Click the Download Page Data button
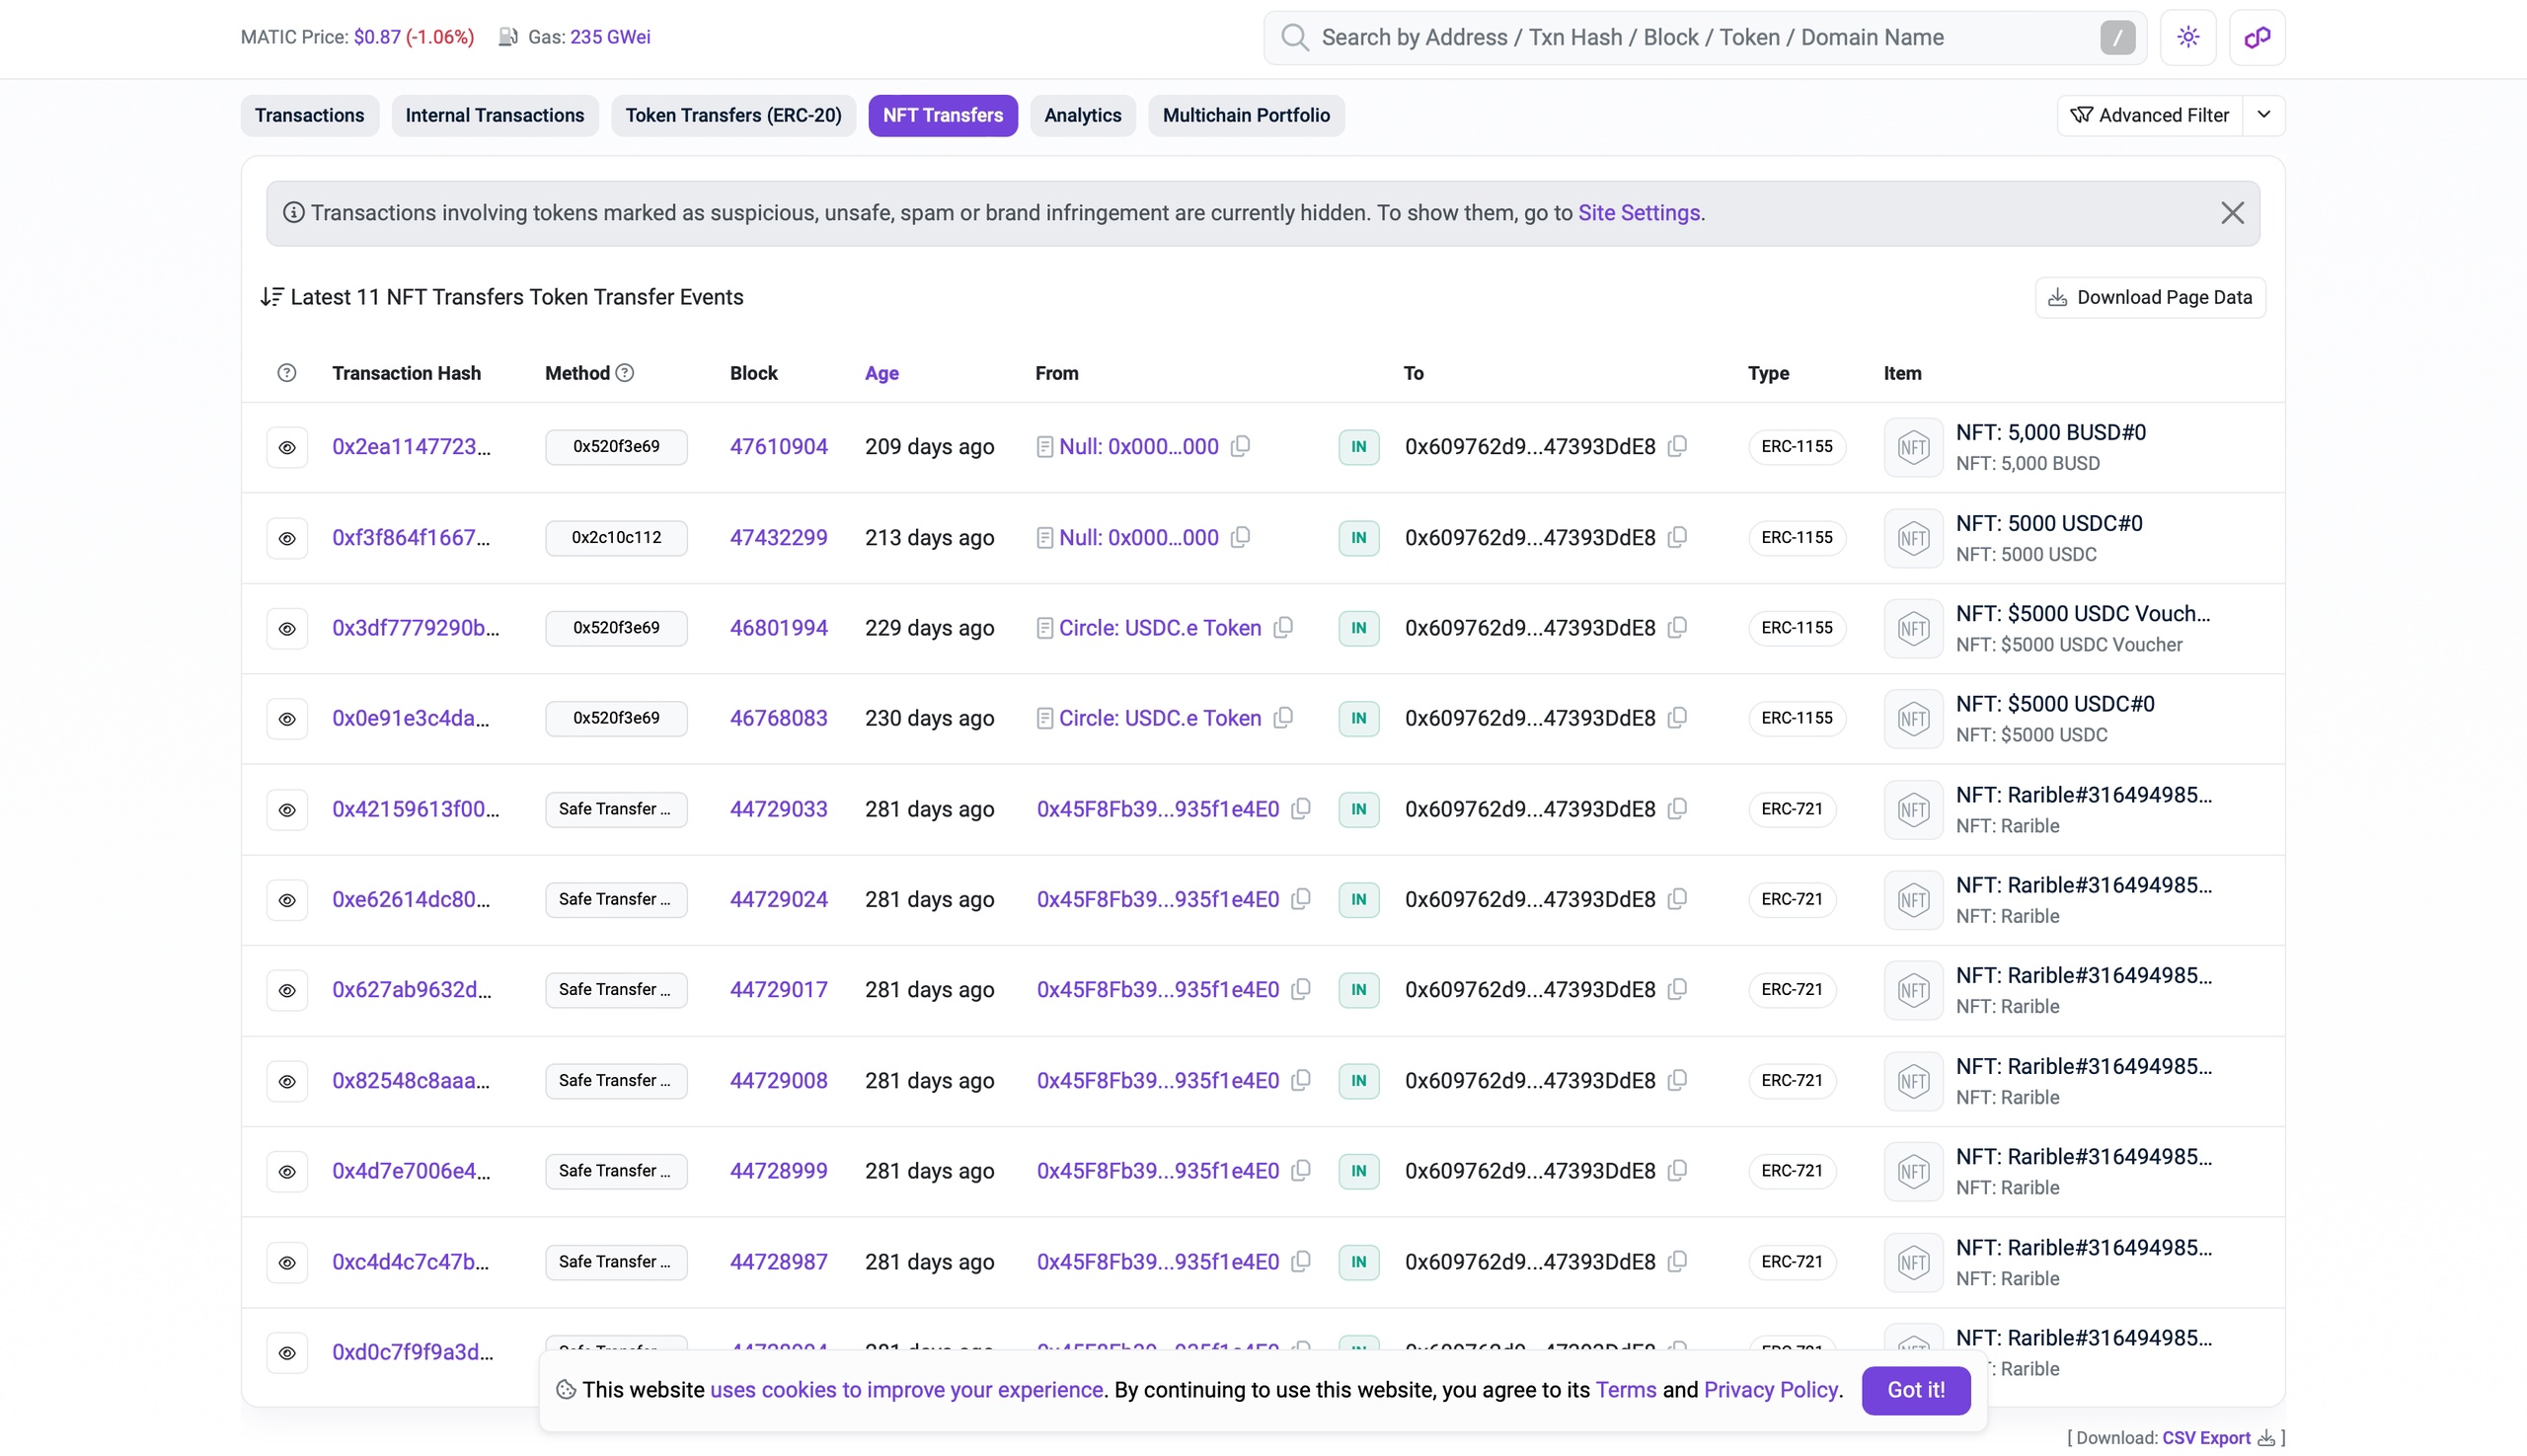 2149,297
